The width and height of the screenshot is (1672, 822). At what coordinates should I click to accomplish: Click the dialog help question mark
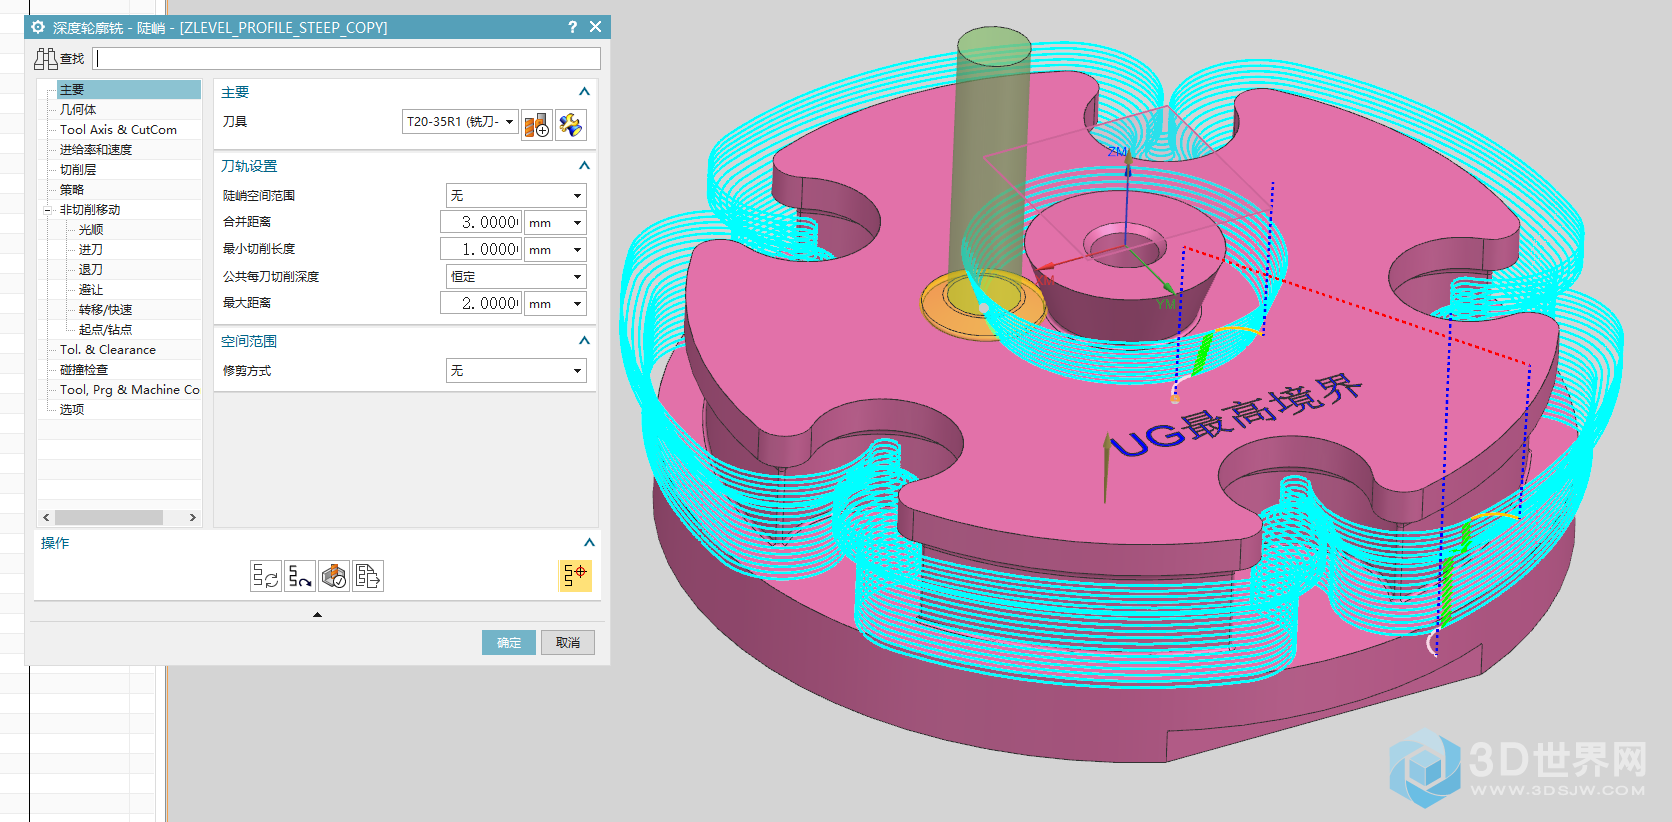click(572, 27)
